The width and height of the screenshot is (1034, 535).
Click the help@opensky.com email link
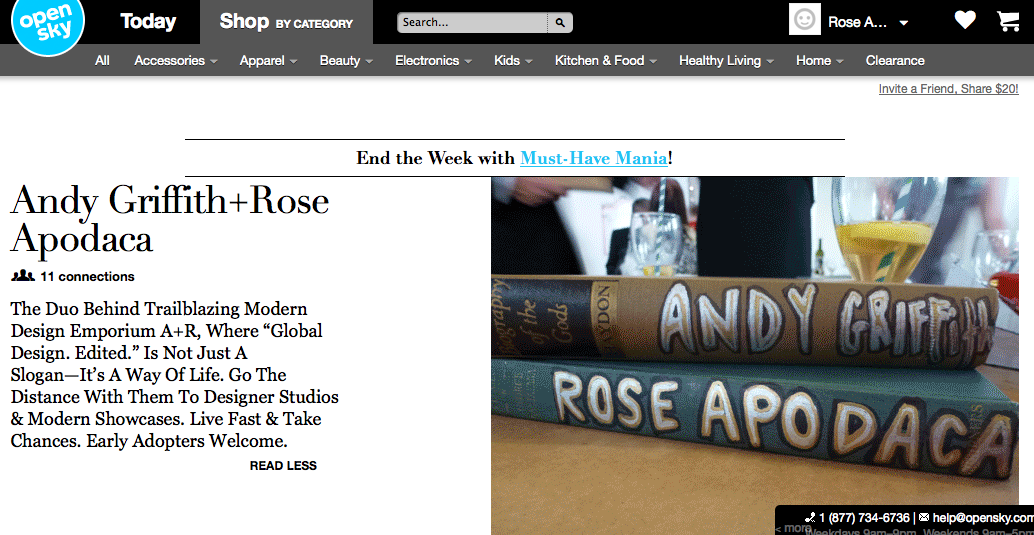tap(983, 518)
